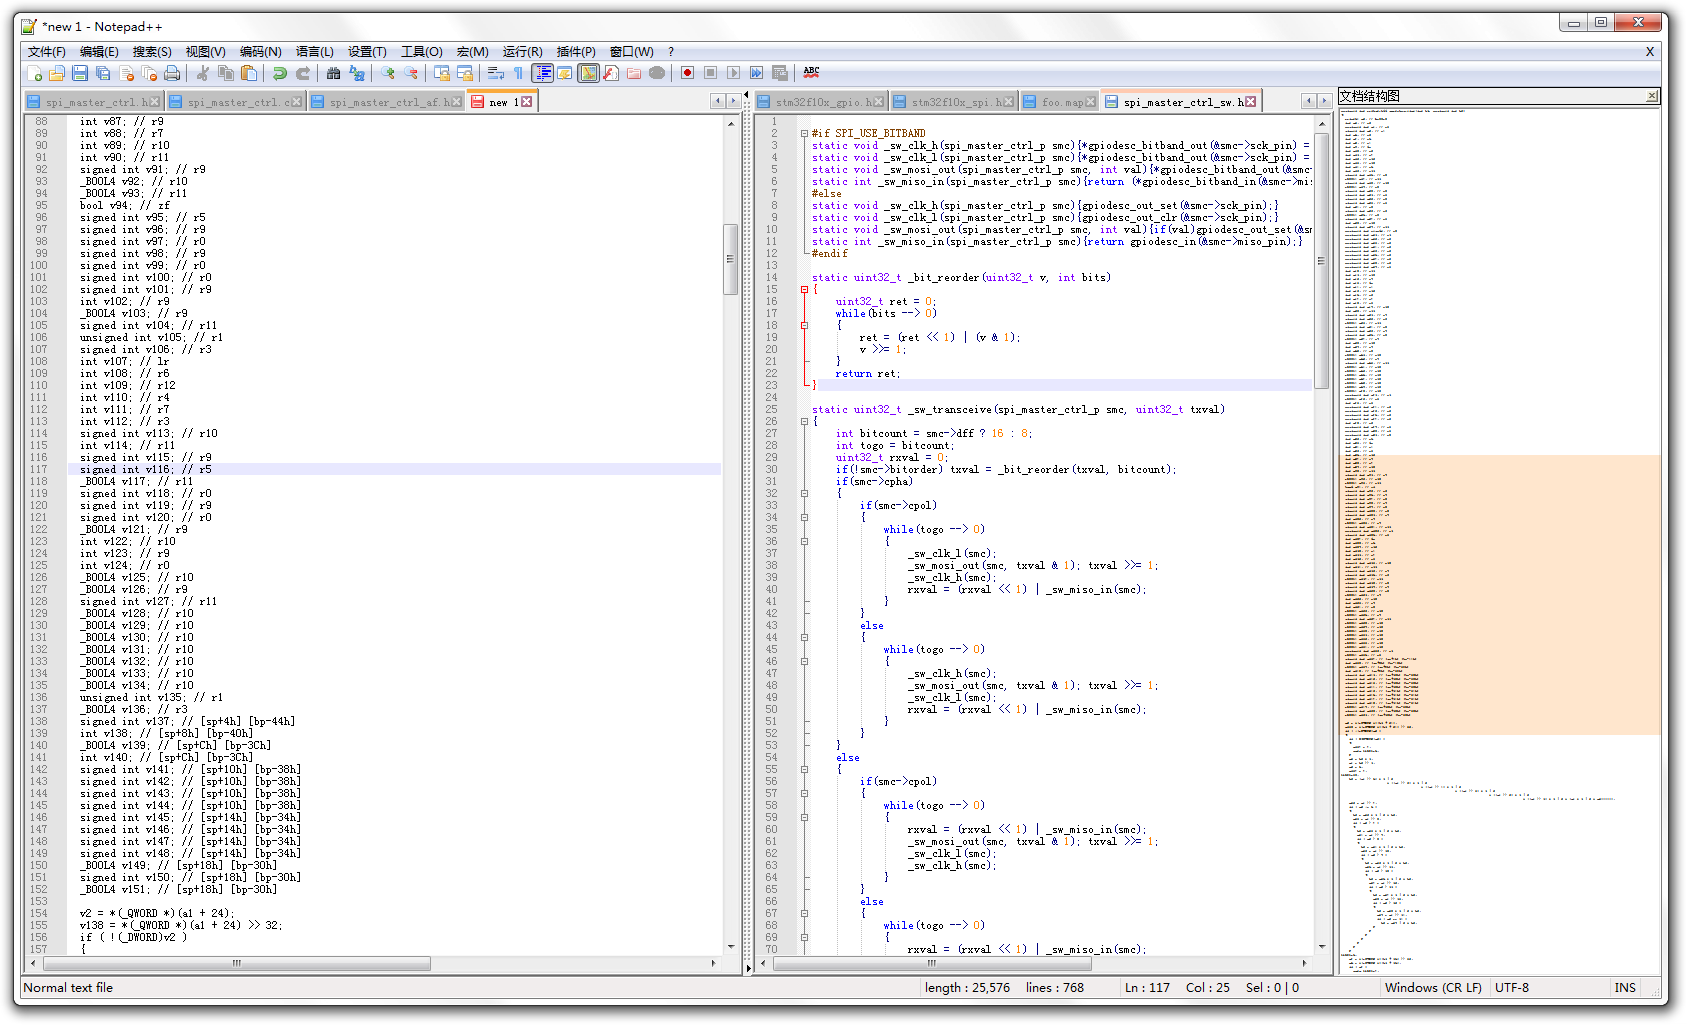Click the left pane vertical scrollbar thumb

(730, 259)
